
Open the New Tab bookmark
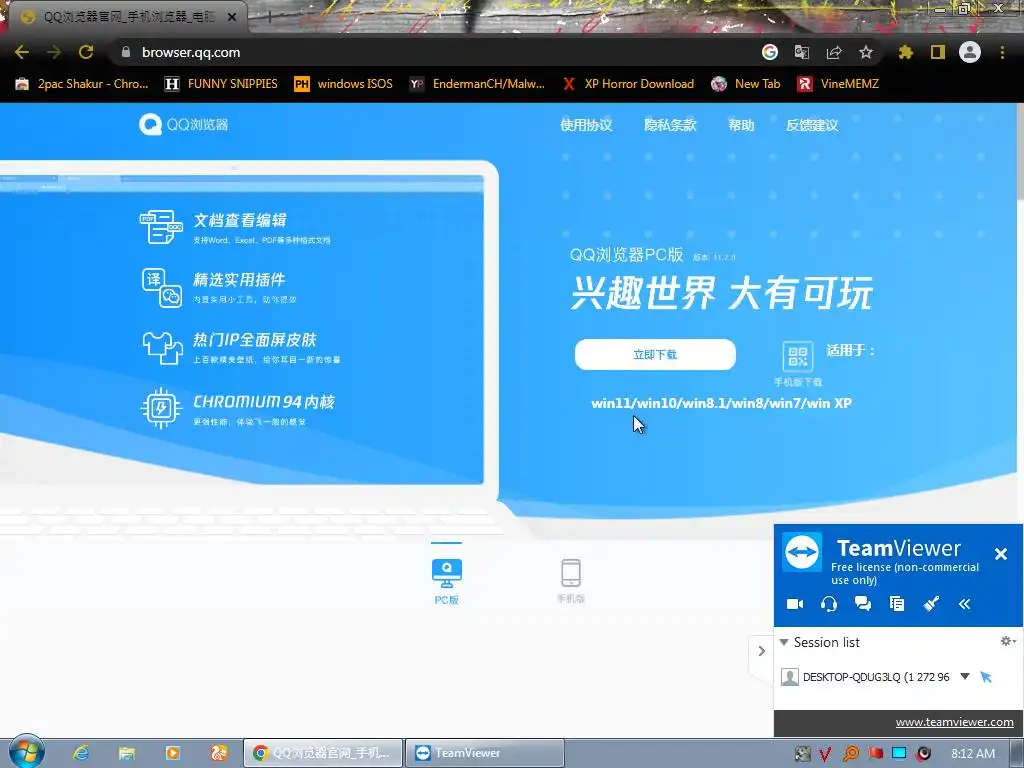pyautogui.click(x=746, y=84)
